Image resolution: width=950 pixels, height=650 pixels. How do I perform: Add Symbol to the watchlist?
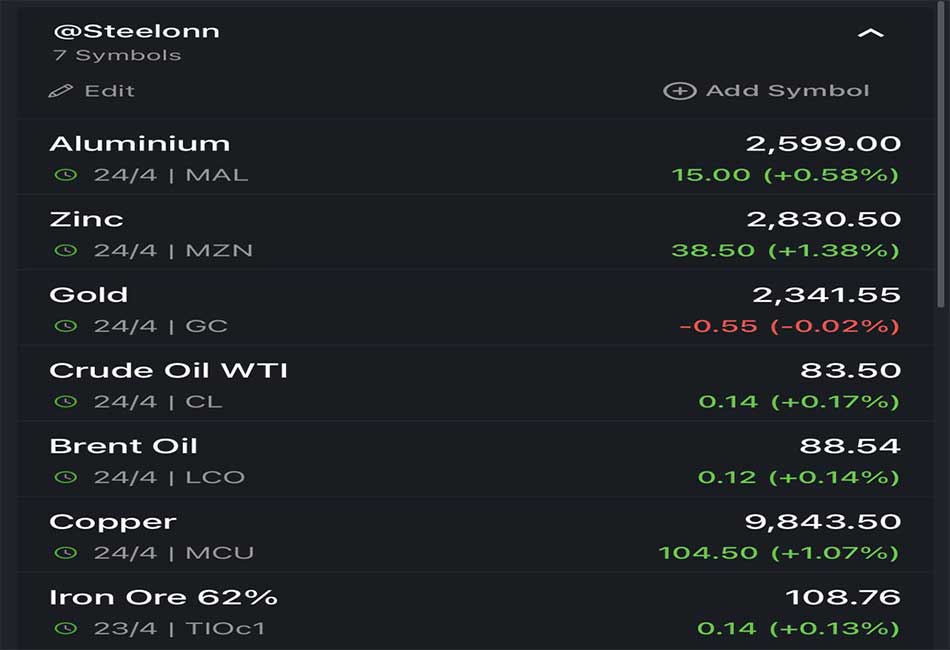[x=766, y=91]
